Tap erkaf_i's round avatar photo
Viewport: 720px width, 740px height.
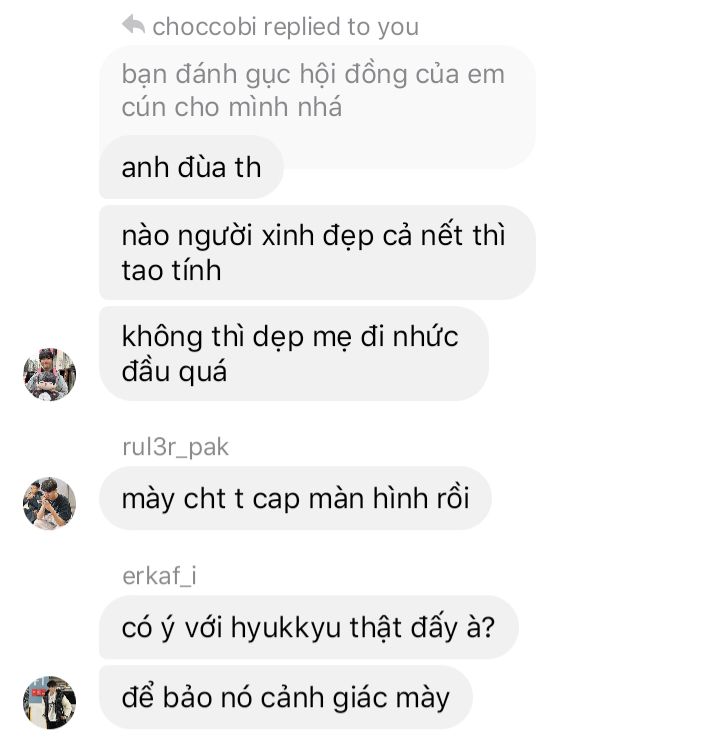50,702
